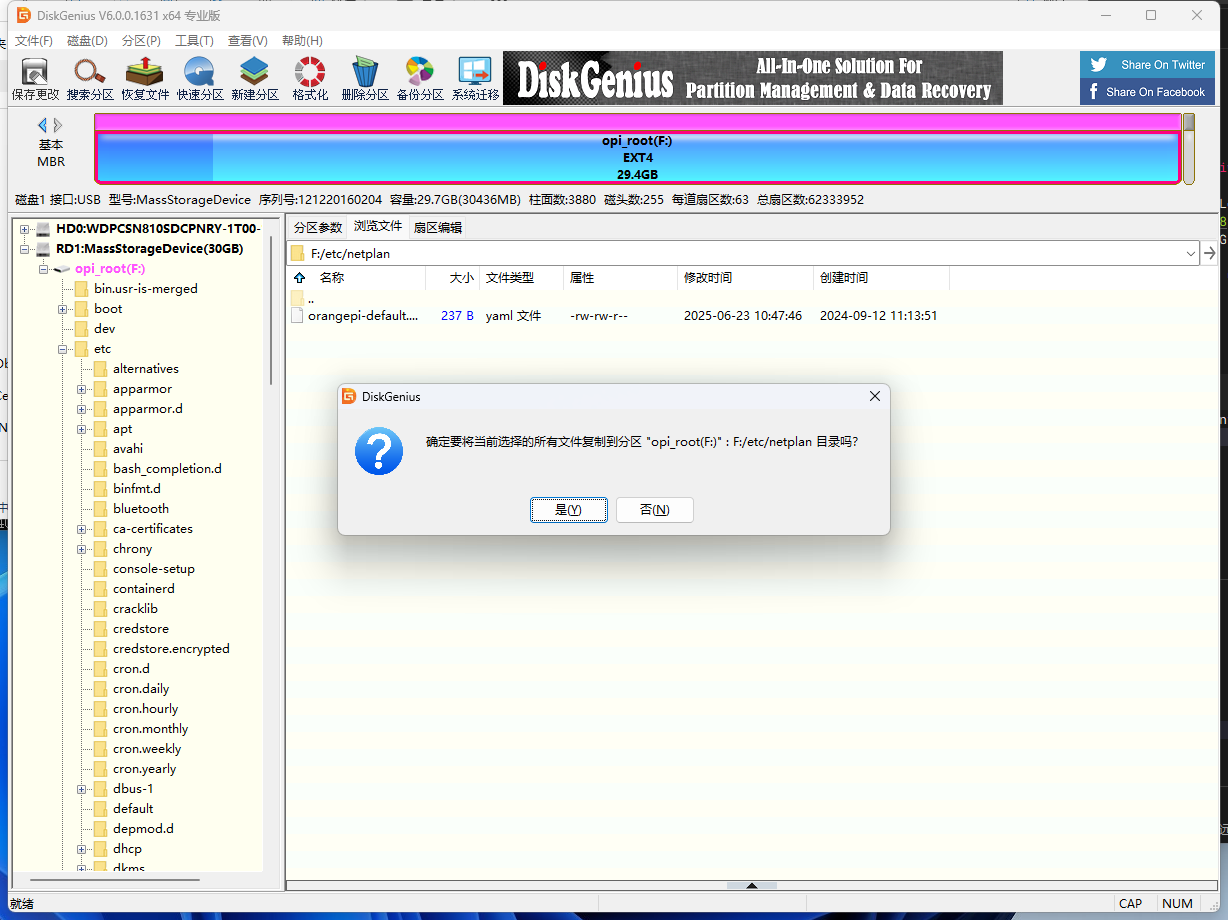The height and width of the screenshot is (920, 1228).
Task: Open the path dropdown for F:/etc/netplan
Action: click(1190, 253)
